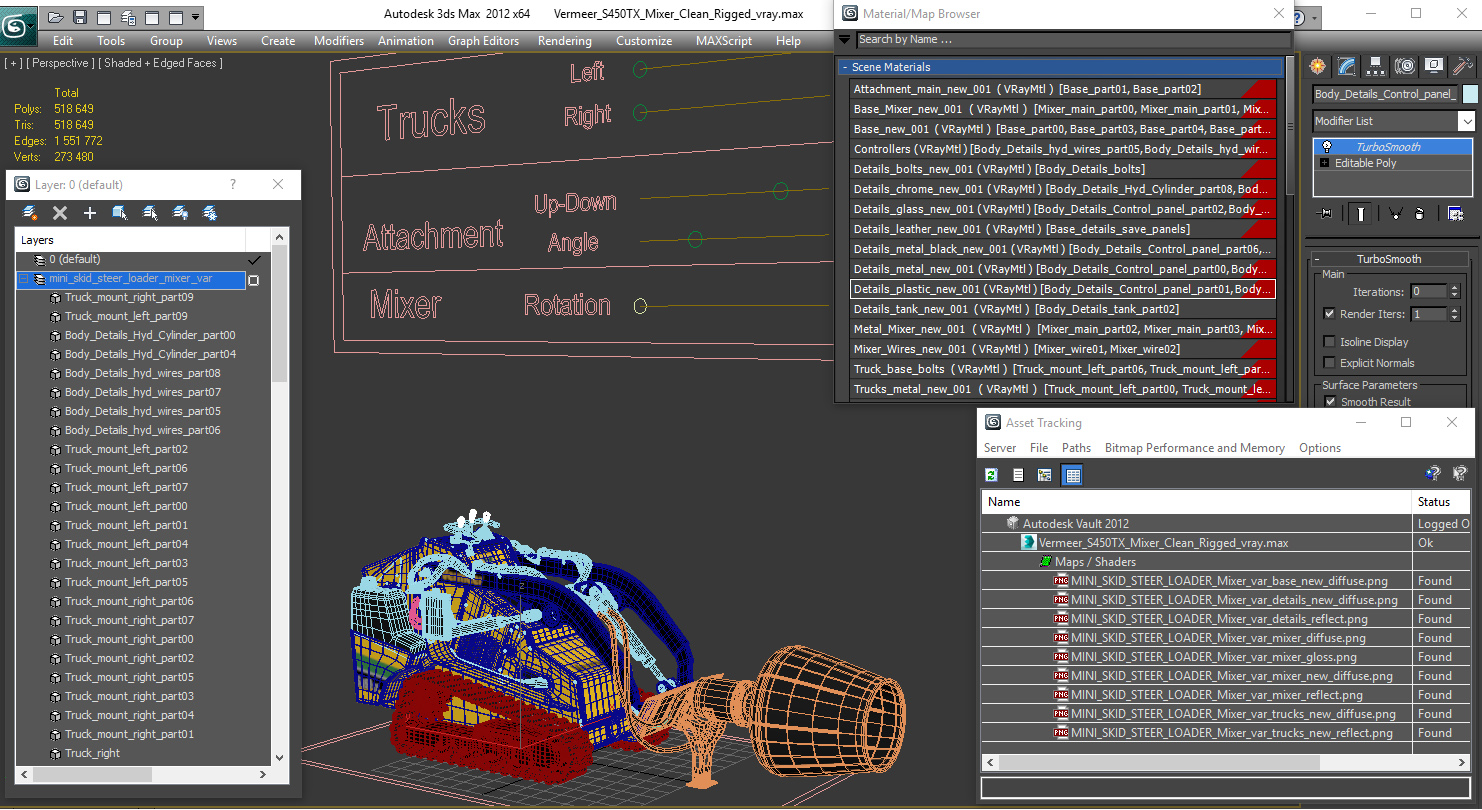The height and width of the screenshot is (810, 1482).
Task: Open the Create command panel tab
Action: pyautogui.click(x=1318, y=66)
